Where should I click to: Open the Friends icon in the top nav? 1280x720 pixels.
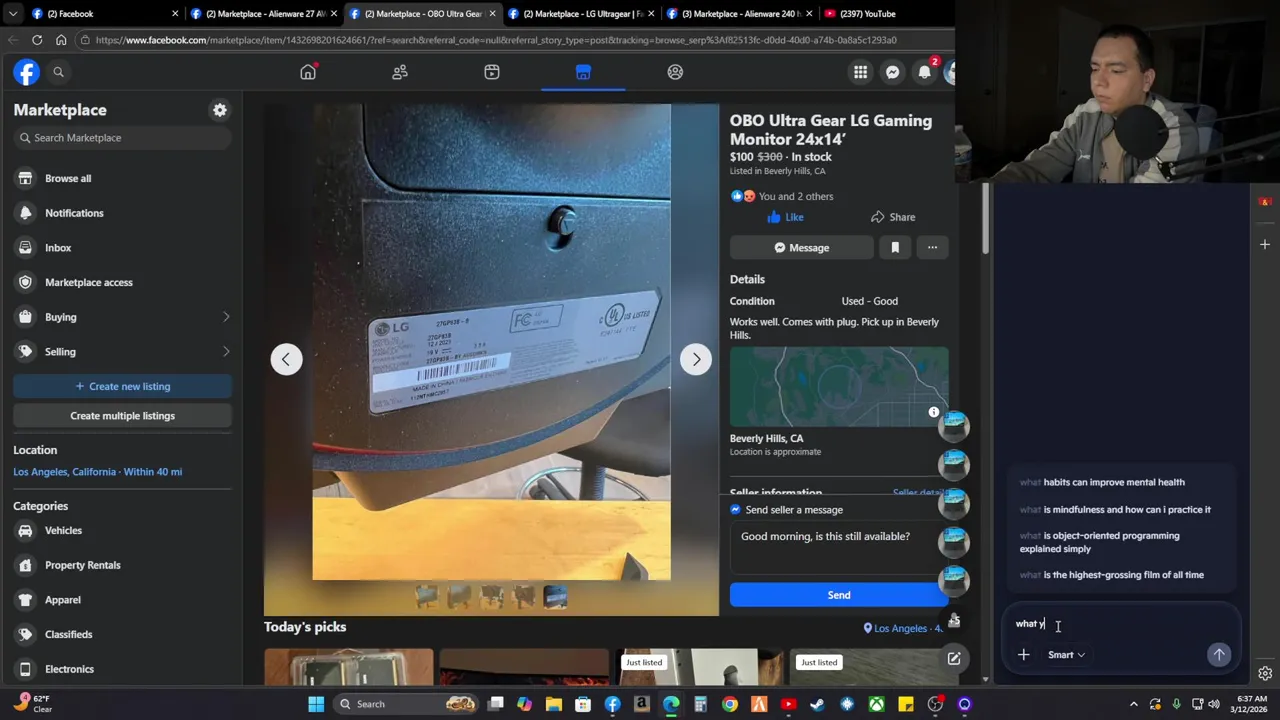[x=400, y=72]
